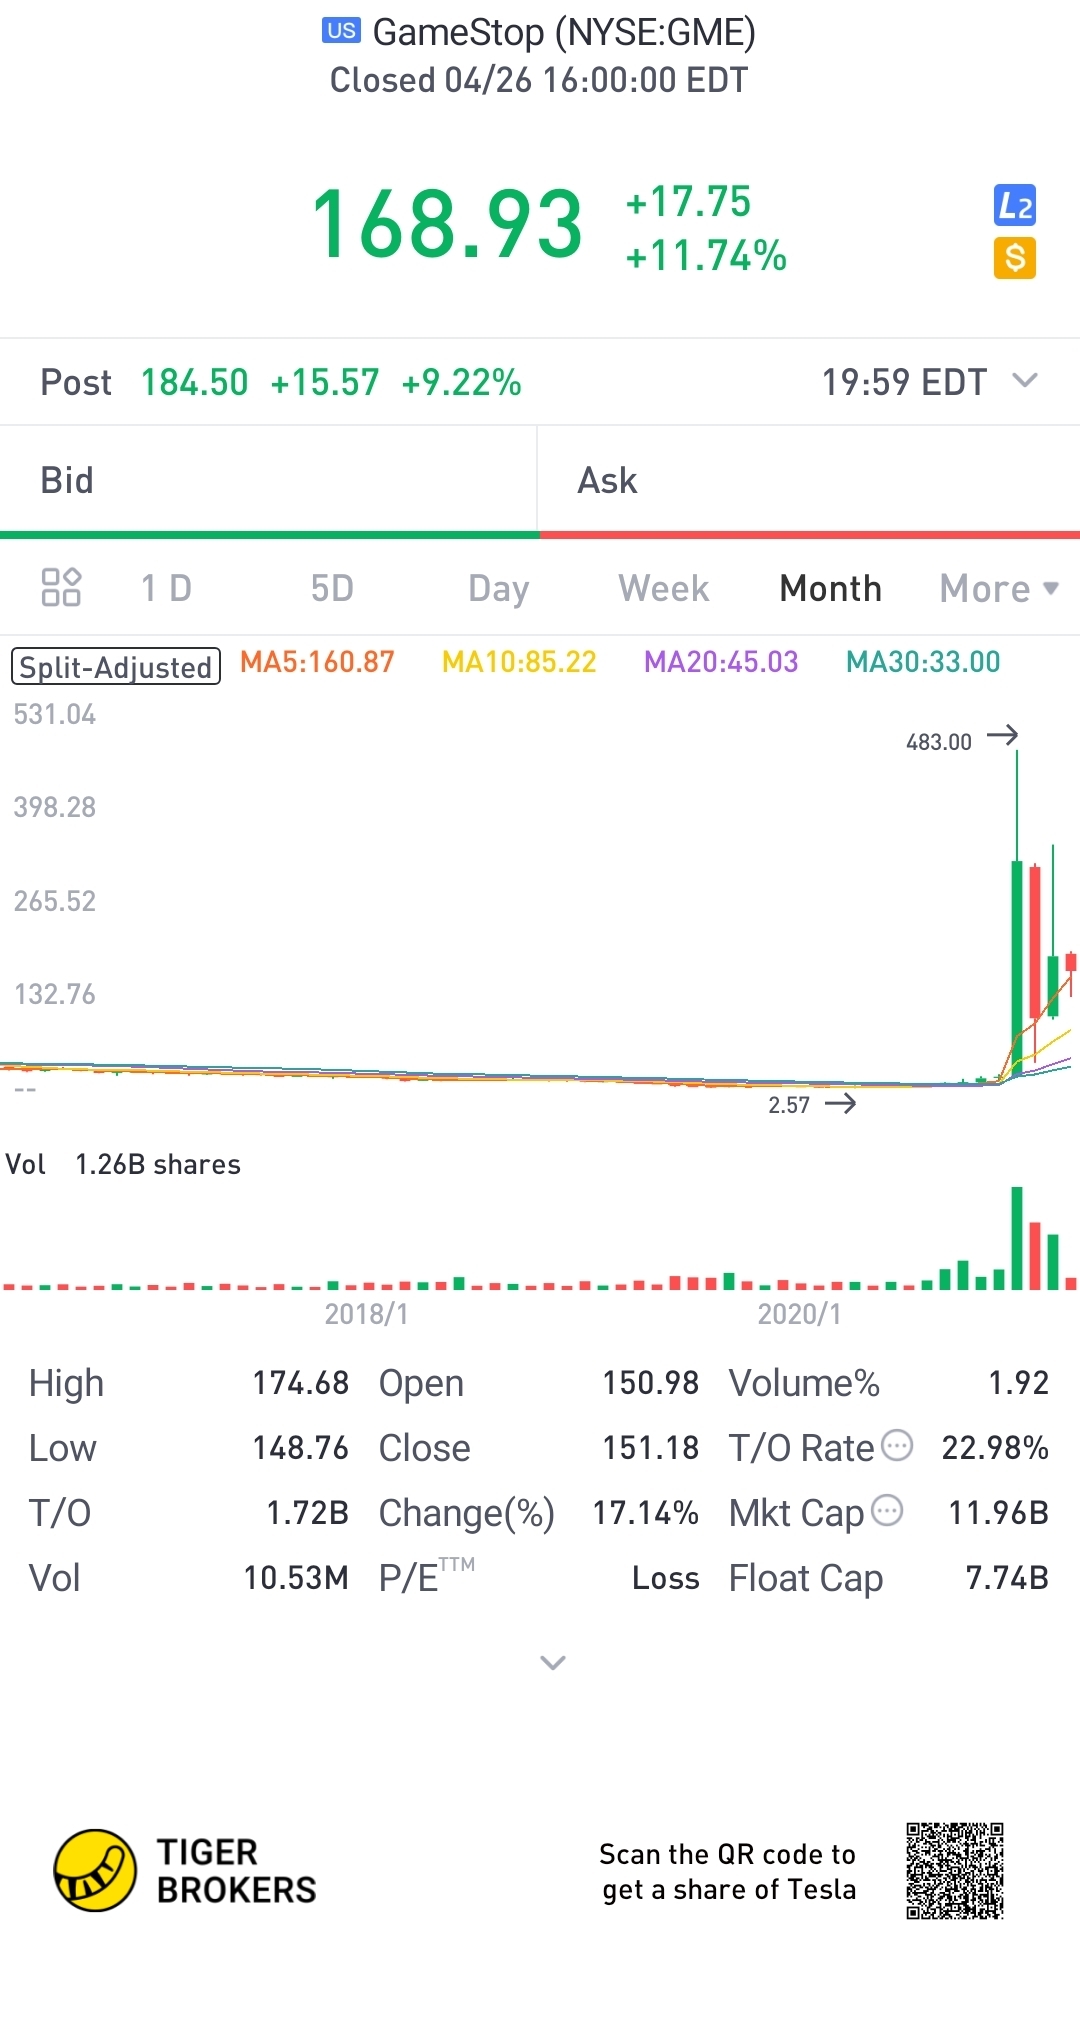Tap the Float Cap value 7.74B
This screenshot has width=1080, height=2037.
(1007, 1578)
